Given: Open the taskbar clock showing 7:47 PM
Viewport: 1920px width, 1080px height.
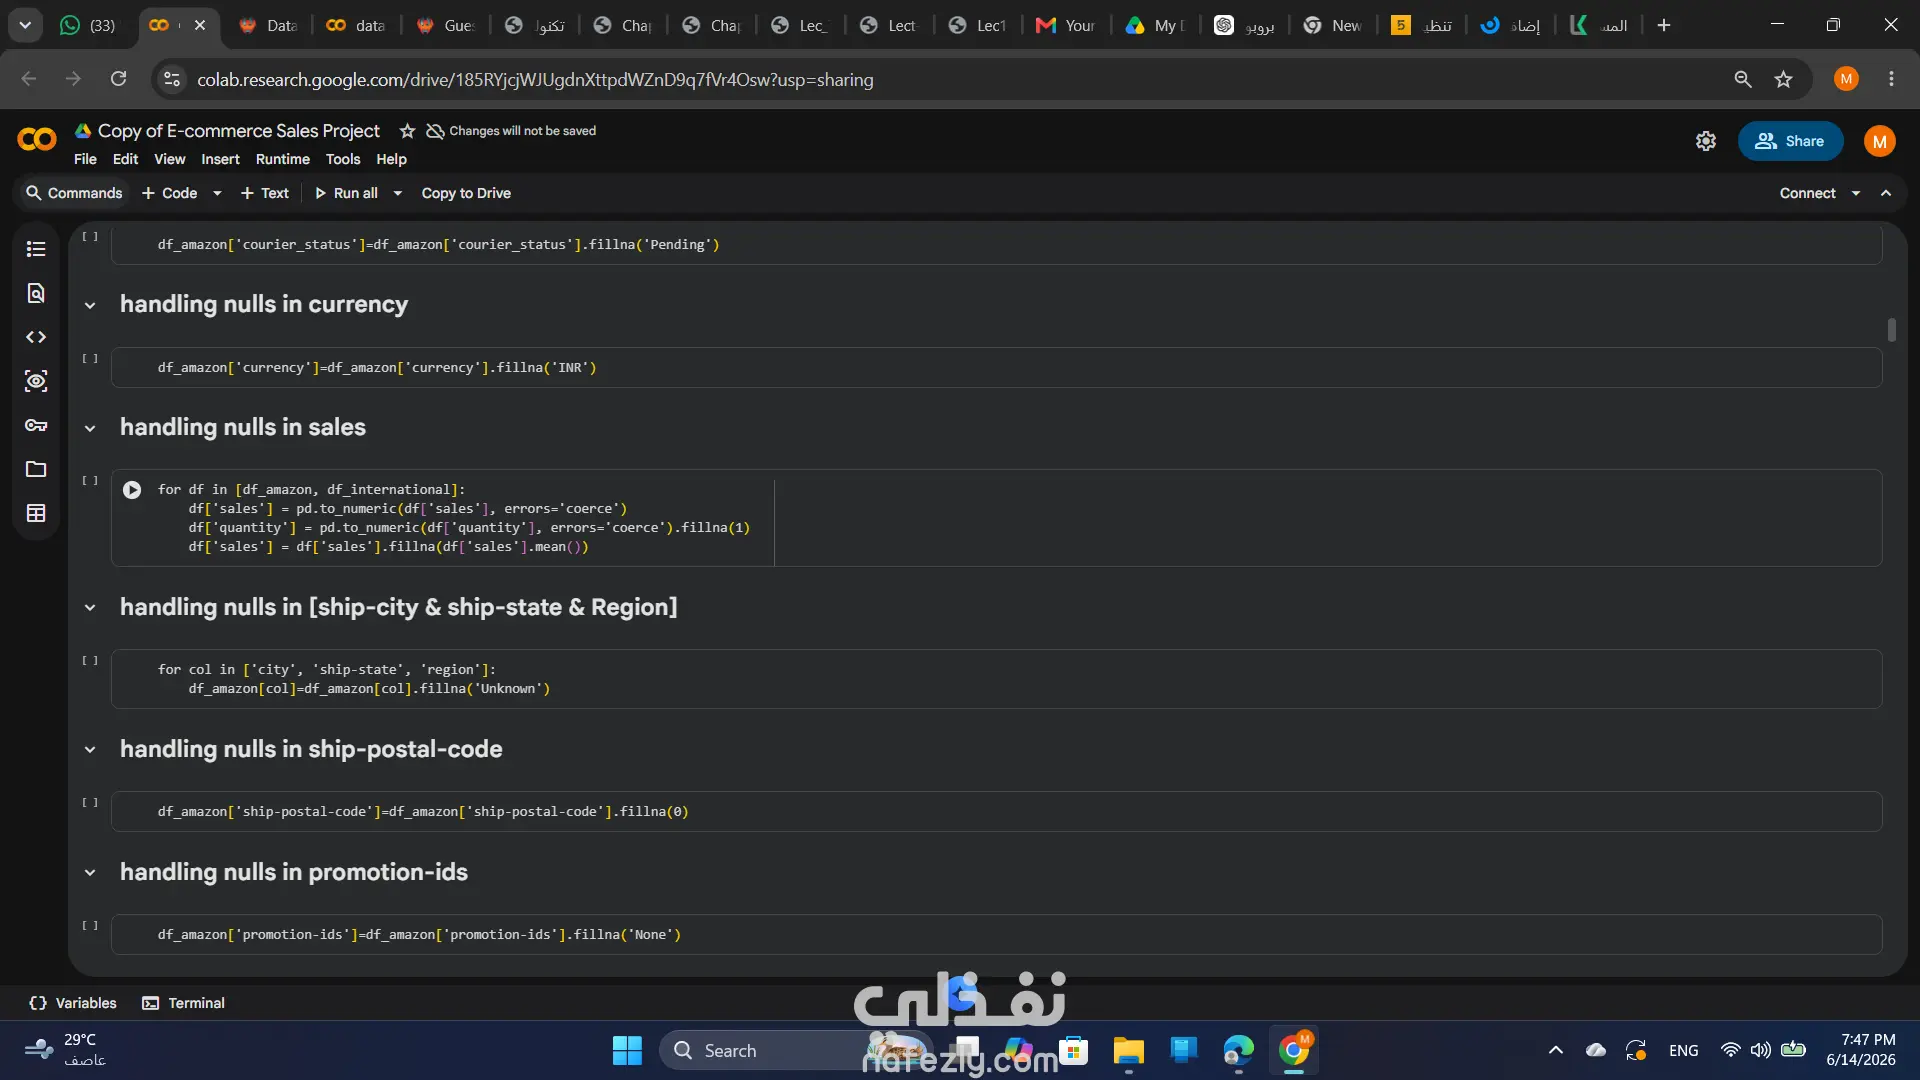Looking at the screenshot, I should pyautogui.click(x=1861, y=1050).
